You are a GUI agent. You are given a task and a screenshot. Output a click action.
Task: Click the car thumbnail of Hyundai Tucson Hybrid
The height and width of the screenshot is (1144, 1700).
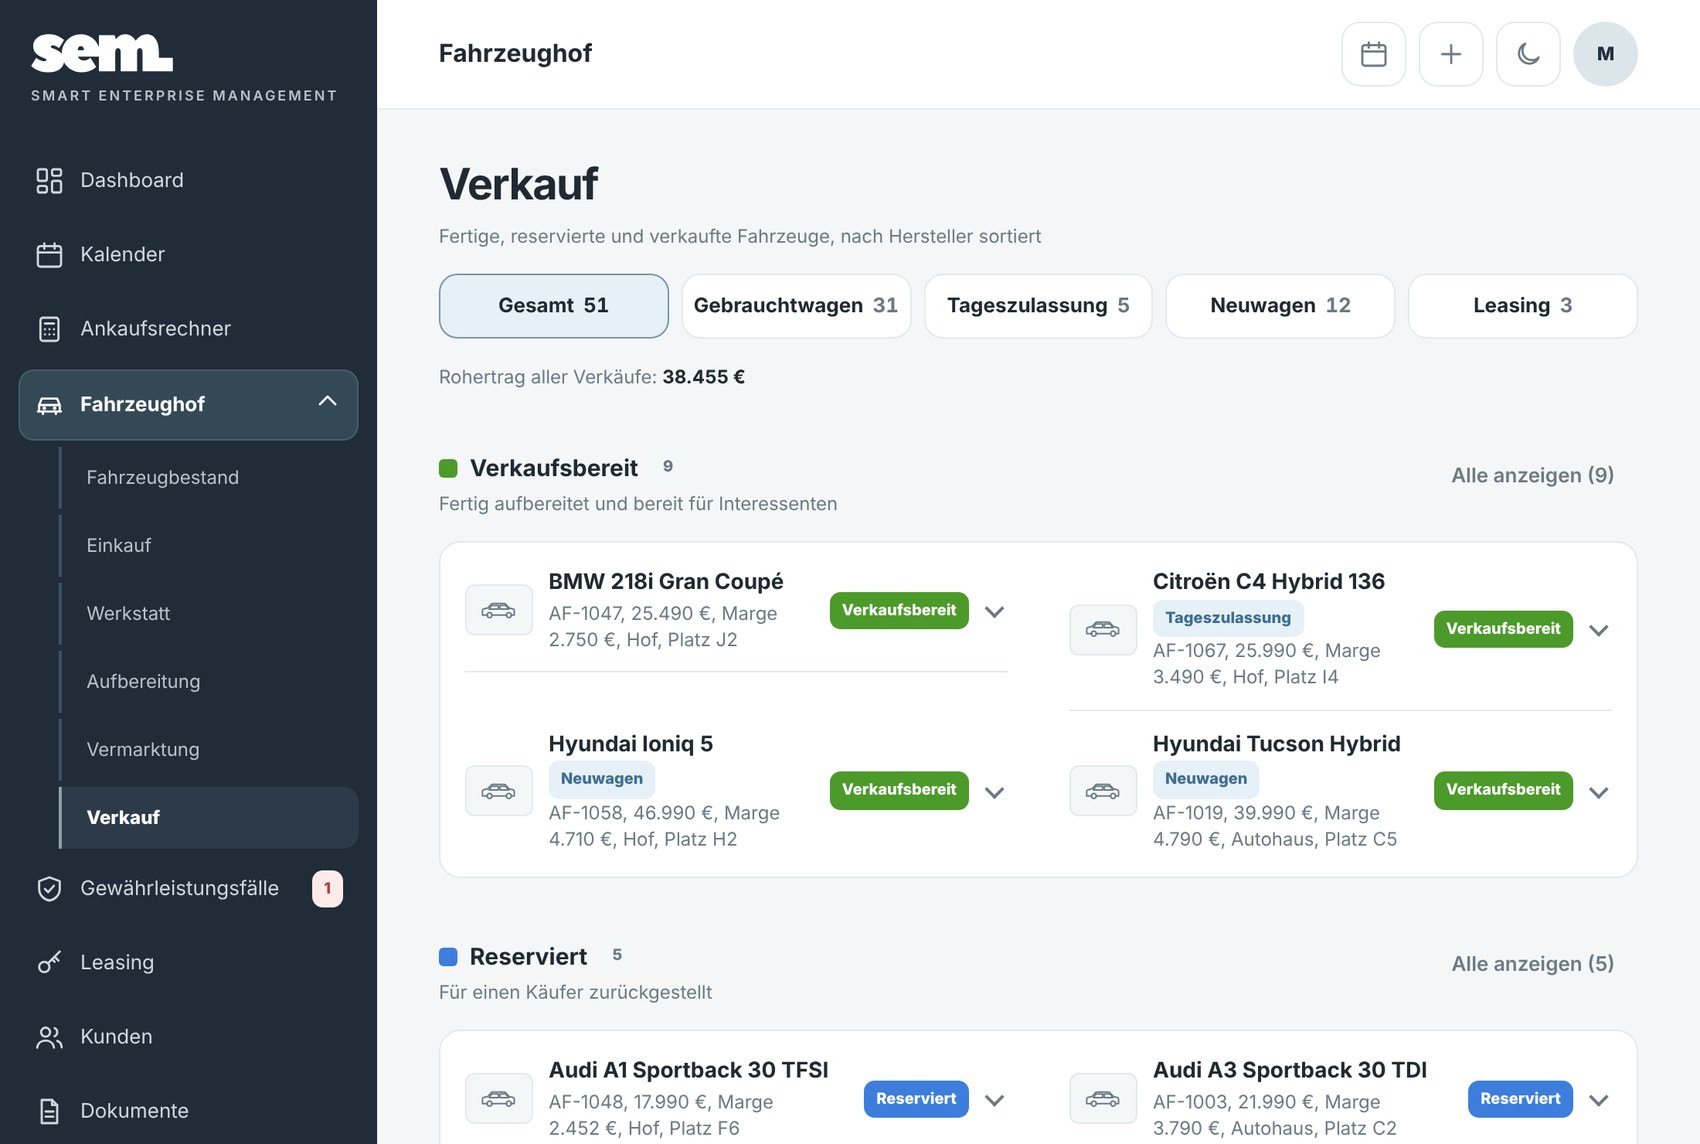click(x=1102, y=791)
